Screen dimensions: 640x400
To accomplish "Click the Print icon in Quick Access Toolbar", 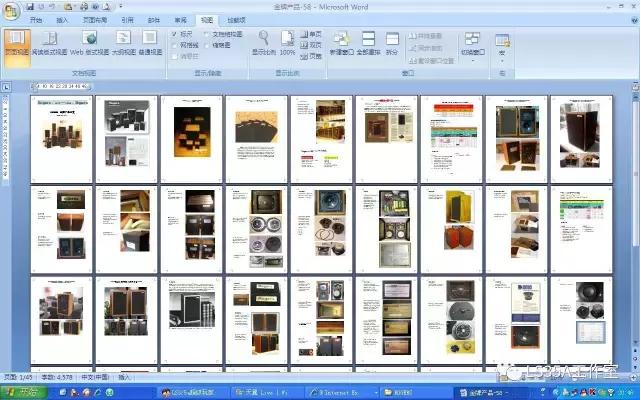I will coord(84,7).
